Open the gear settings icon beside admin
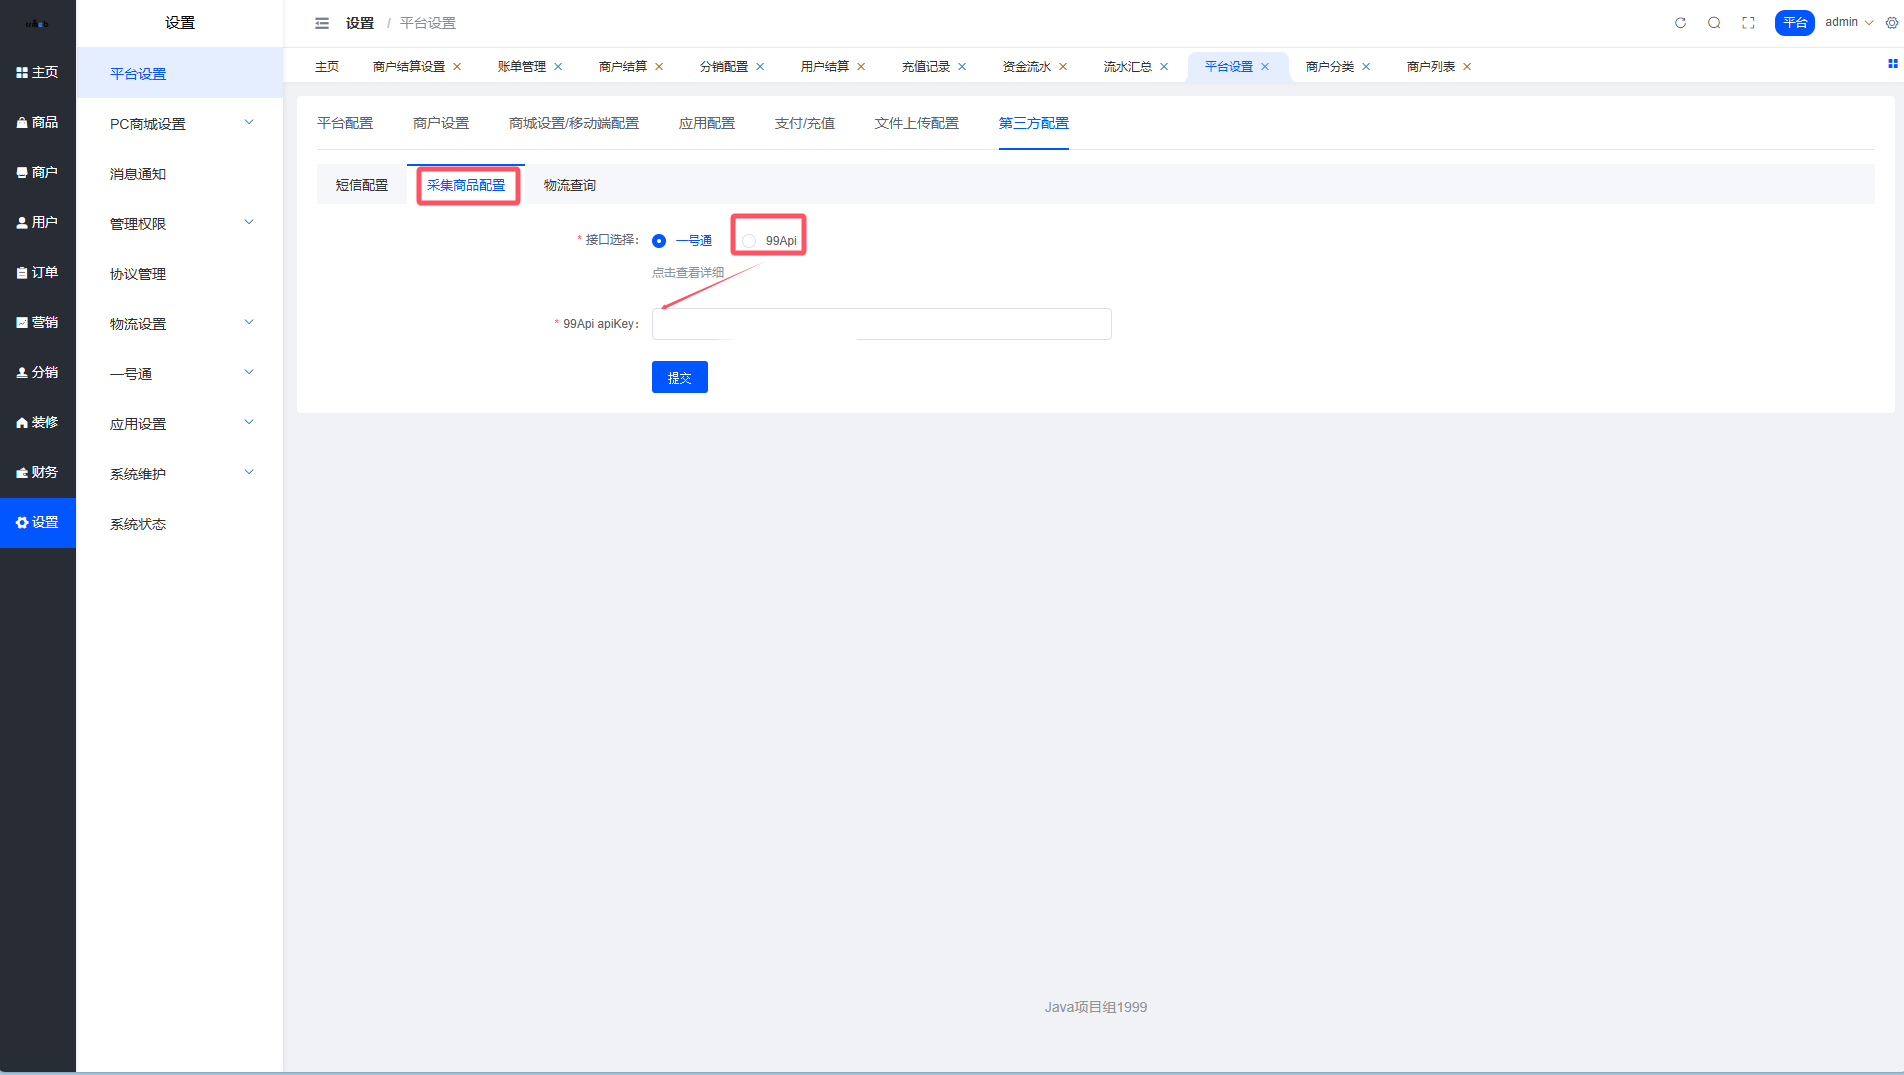 pyautogui.click(x=1892, y=23)
